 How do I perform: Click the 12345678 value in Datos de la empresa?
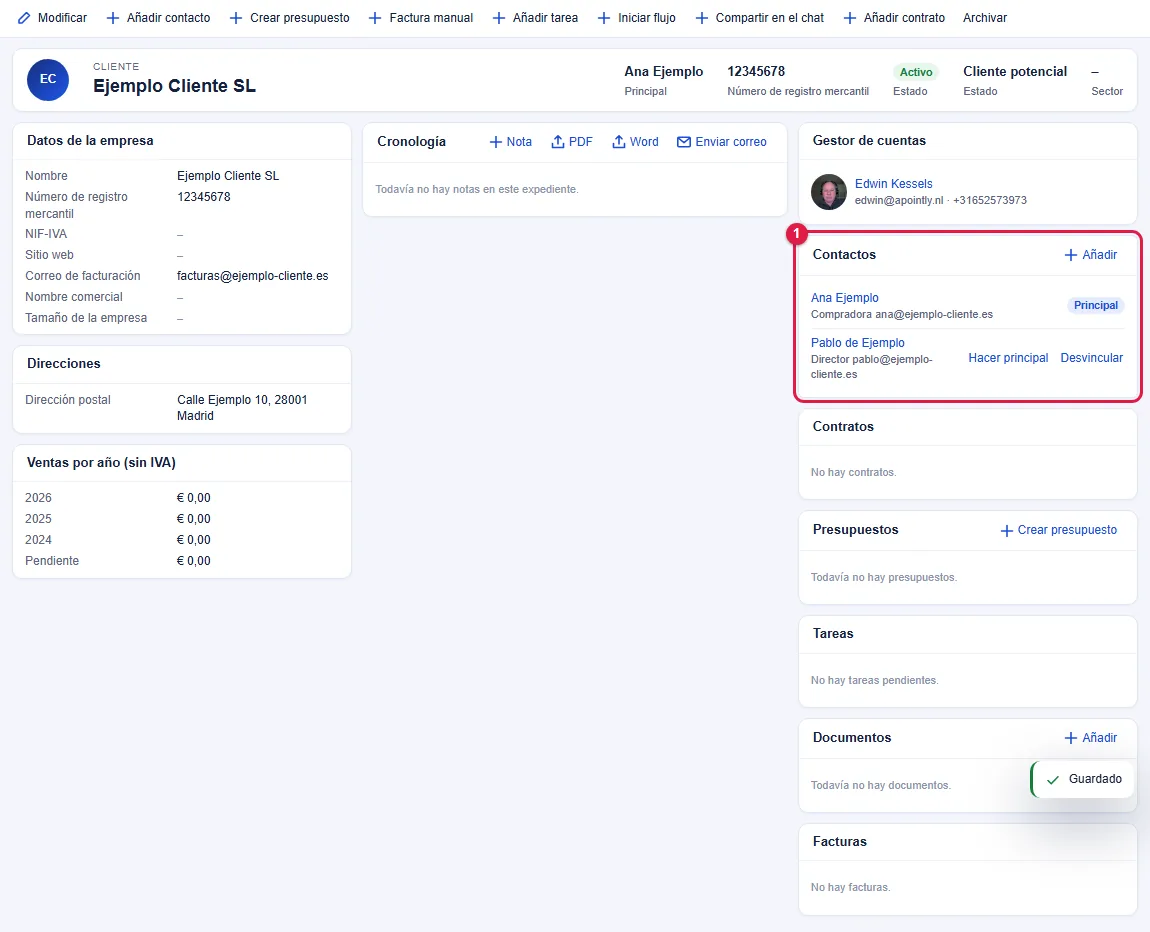click(204, 197)
